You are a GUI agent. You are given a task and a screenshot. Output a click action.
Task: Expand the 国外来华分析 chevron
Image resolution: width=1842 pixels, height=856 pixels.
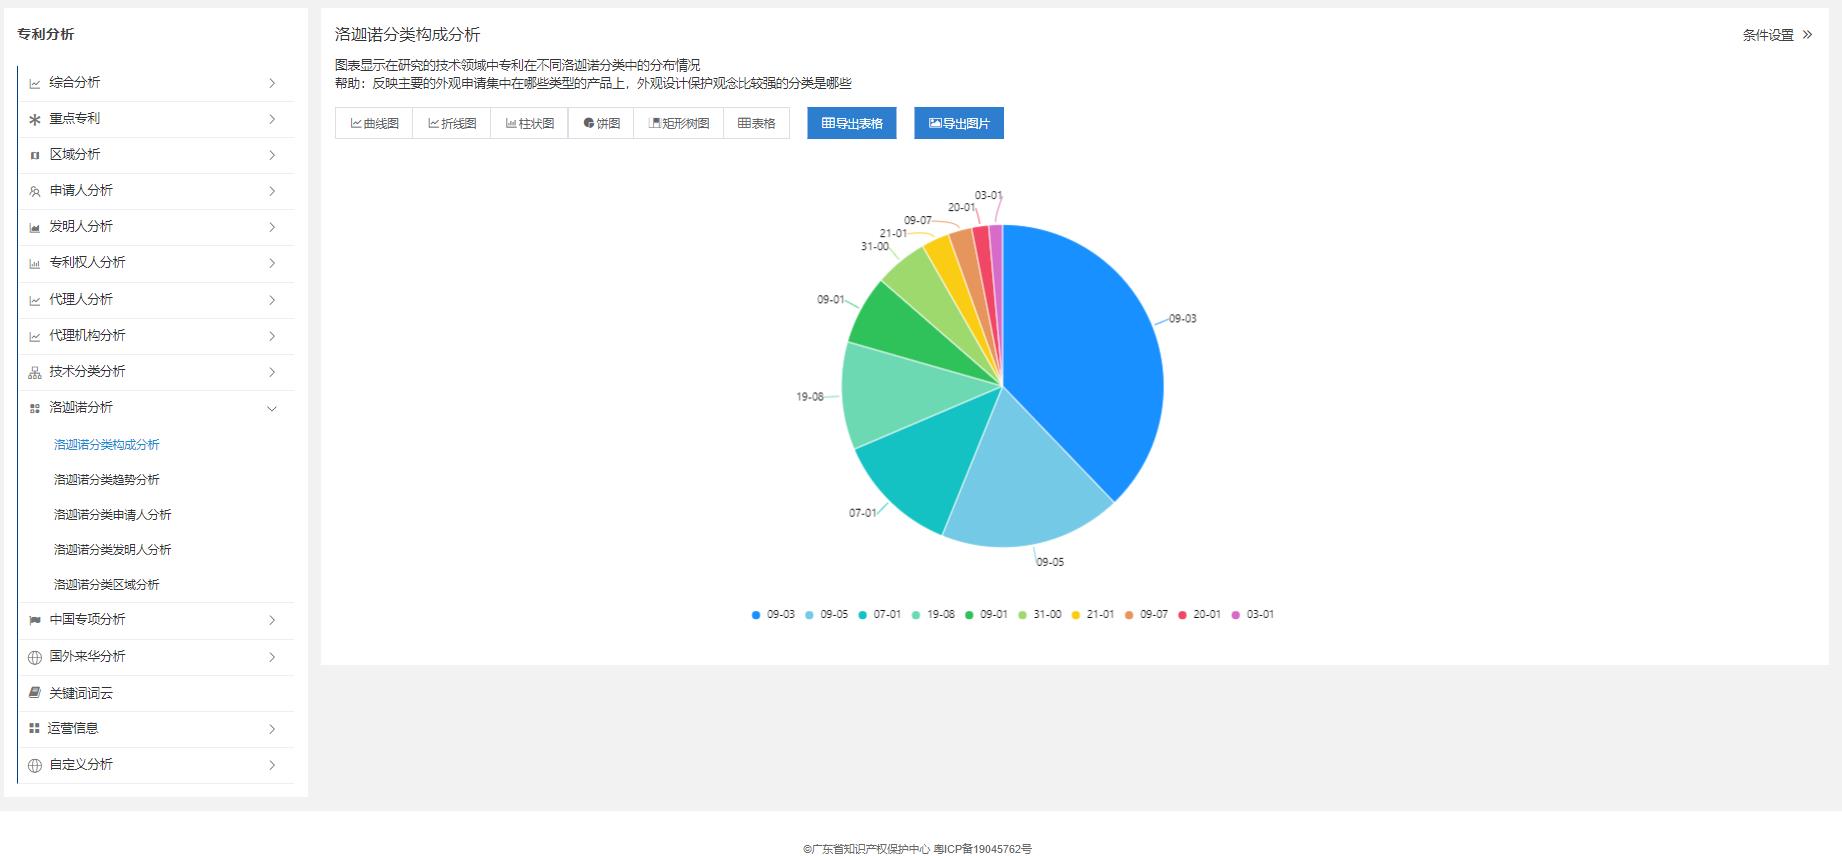pos(272,657)
